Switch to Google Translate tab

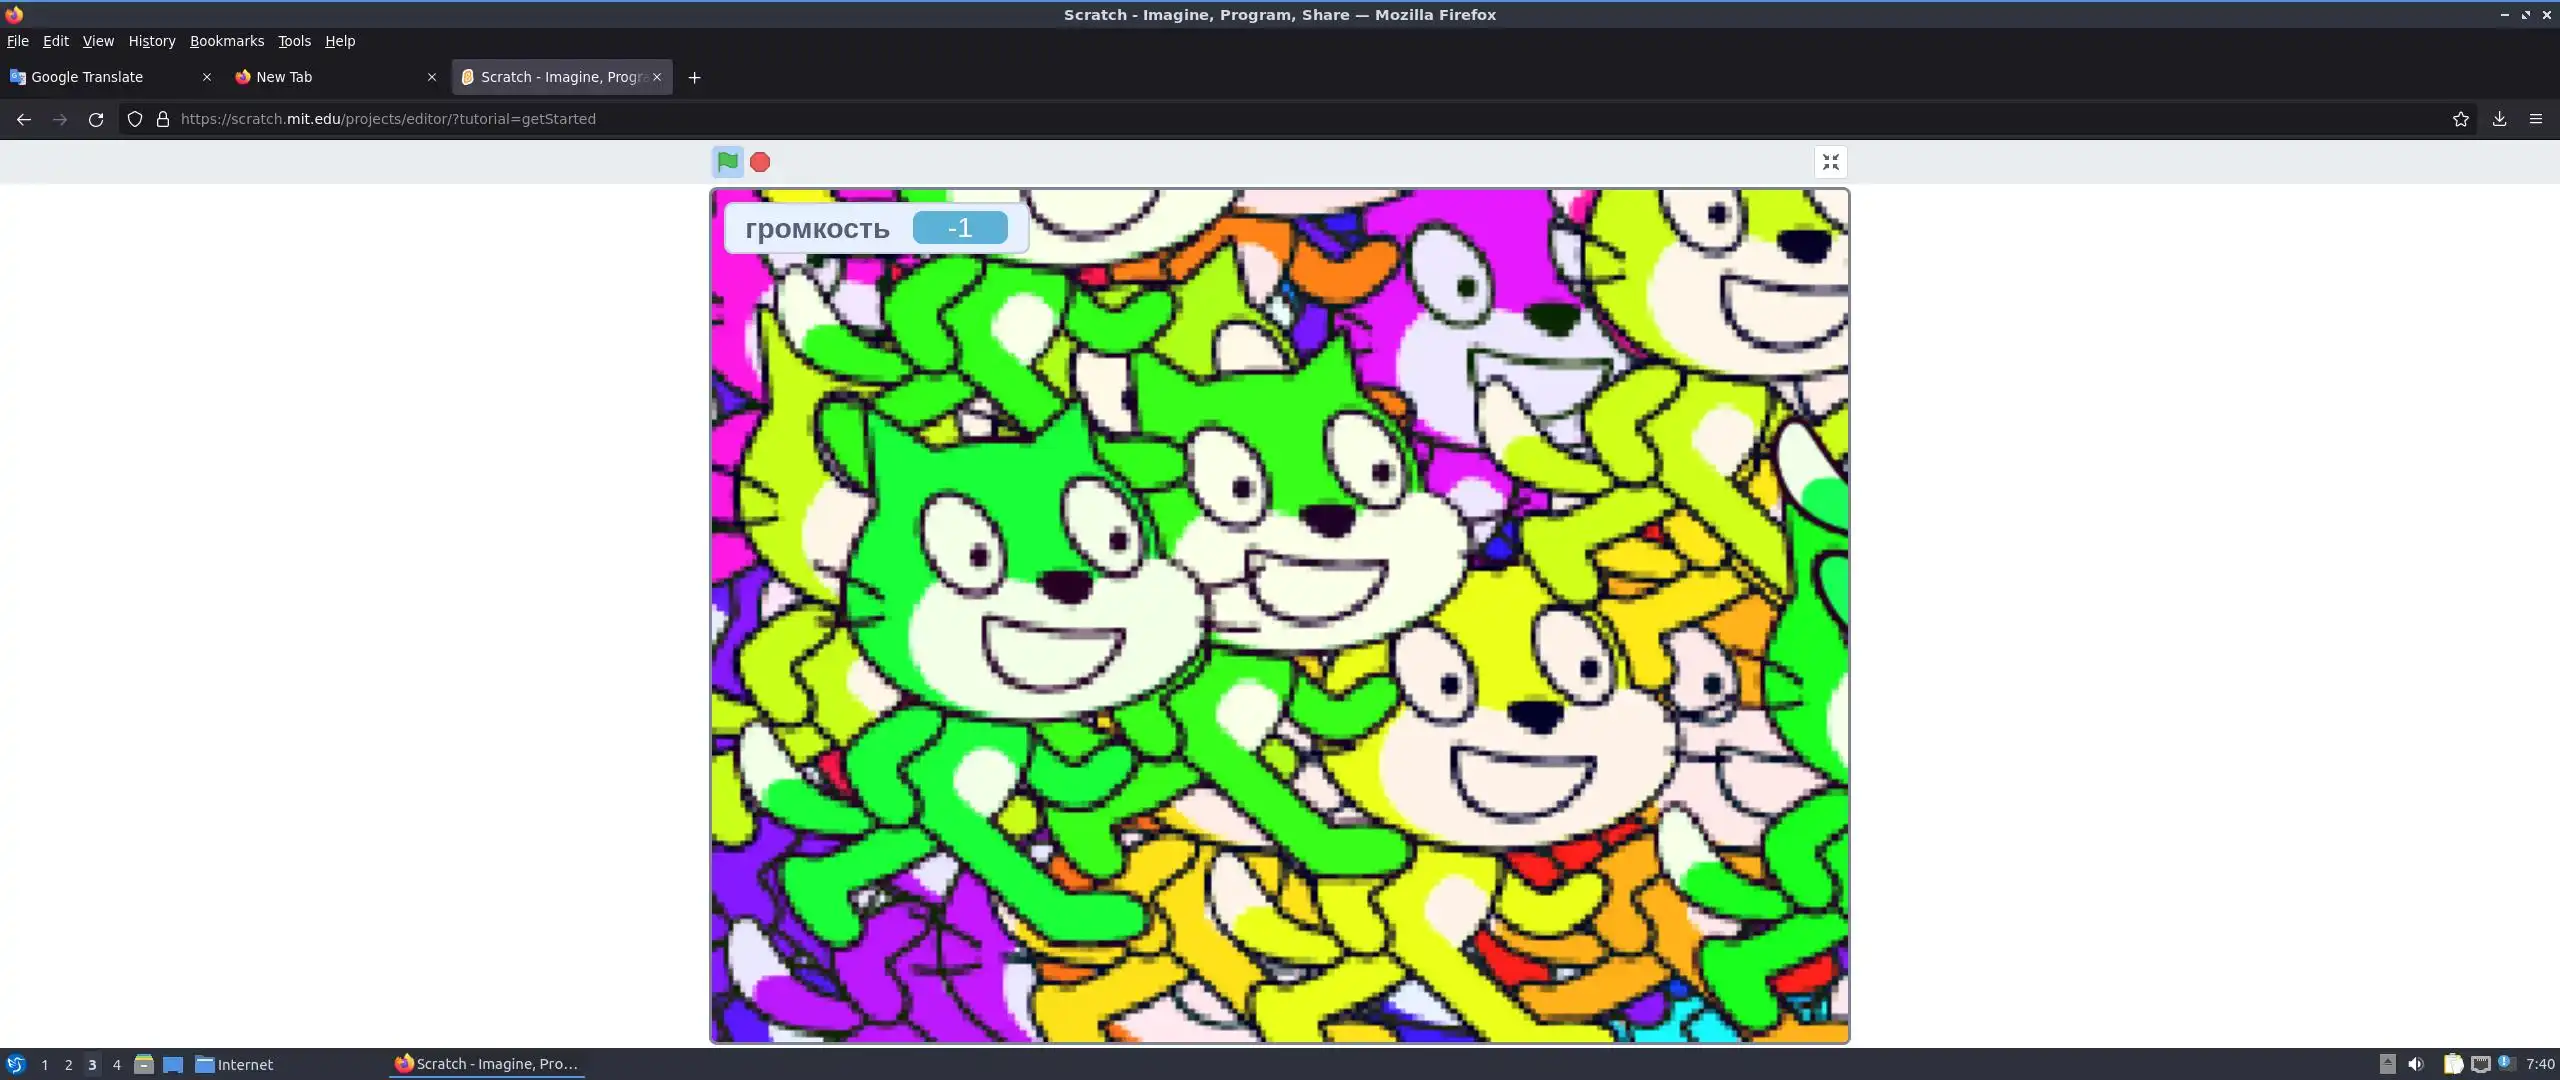point(100,77)
